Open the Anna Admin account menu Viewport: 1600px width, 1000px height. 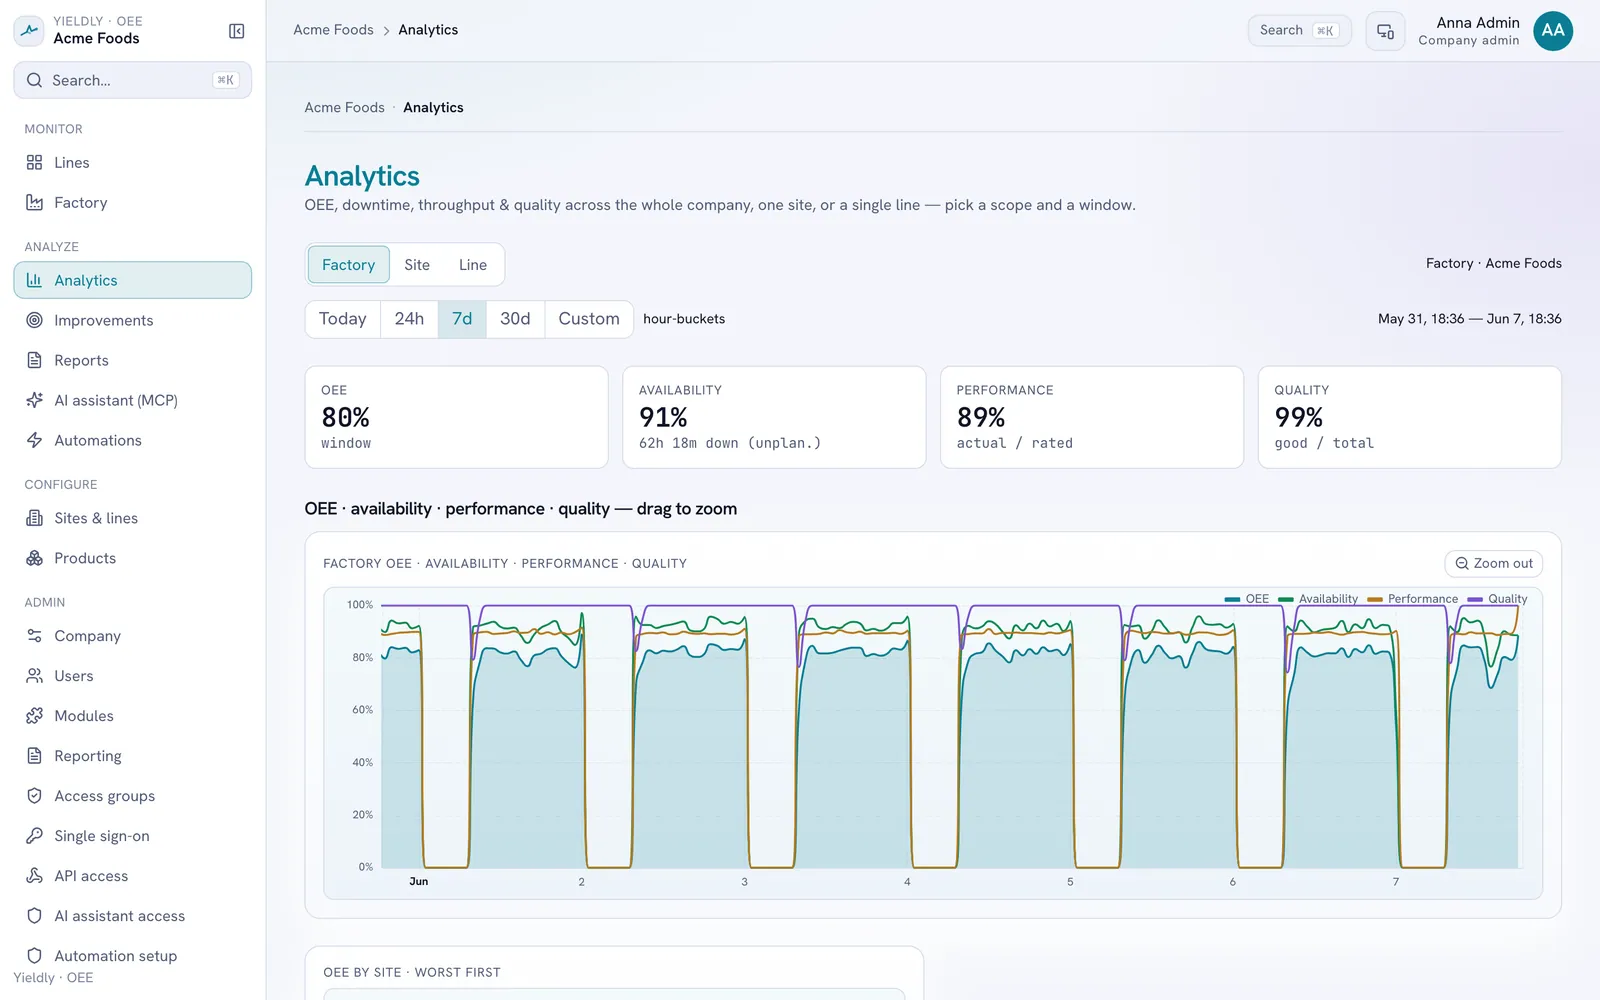[x=1495, y=31]
